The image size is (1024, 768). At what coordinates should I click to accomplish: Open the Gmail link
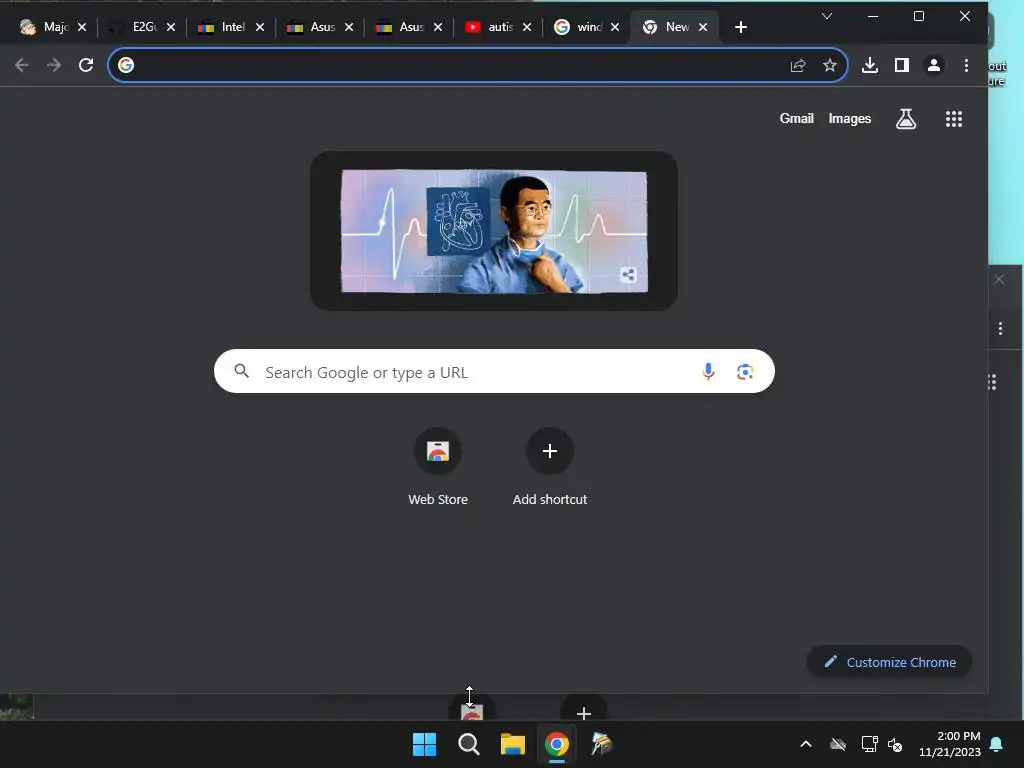[796, 118]
